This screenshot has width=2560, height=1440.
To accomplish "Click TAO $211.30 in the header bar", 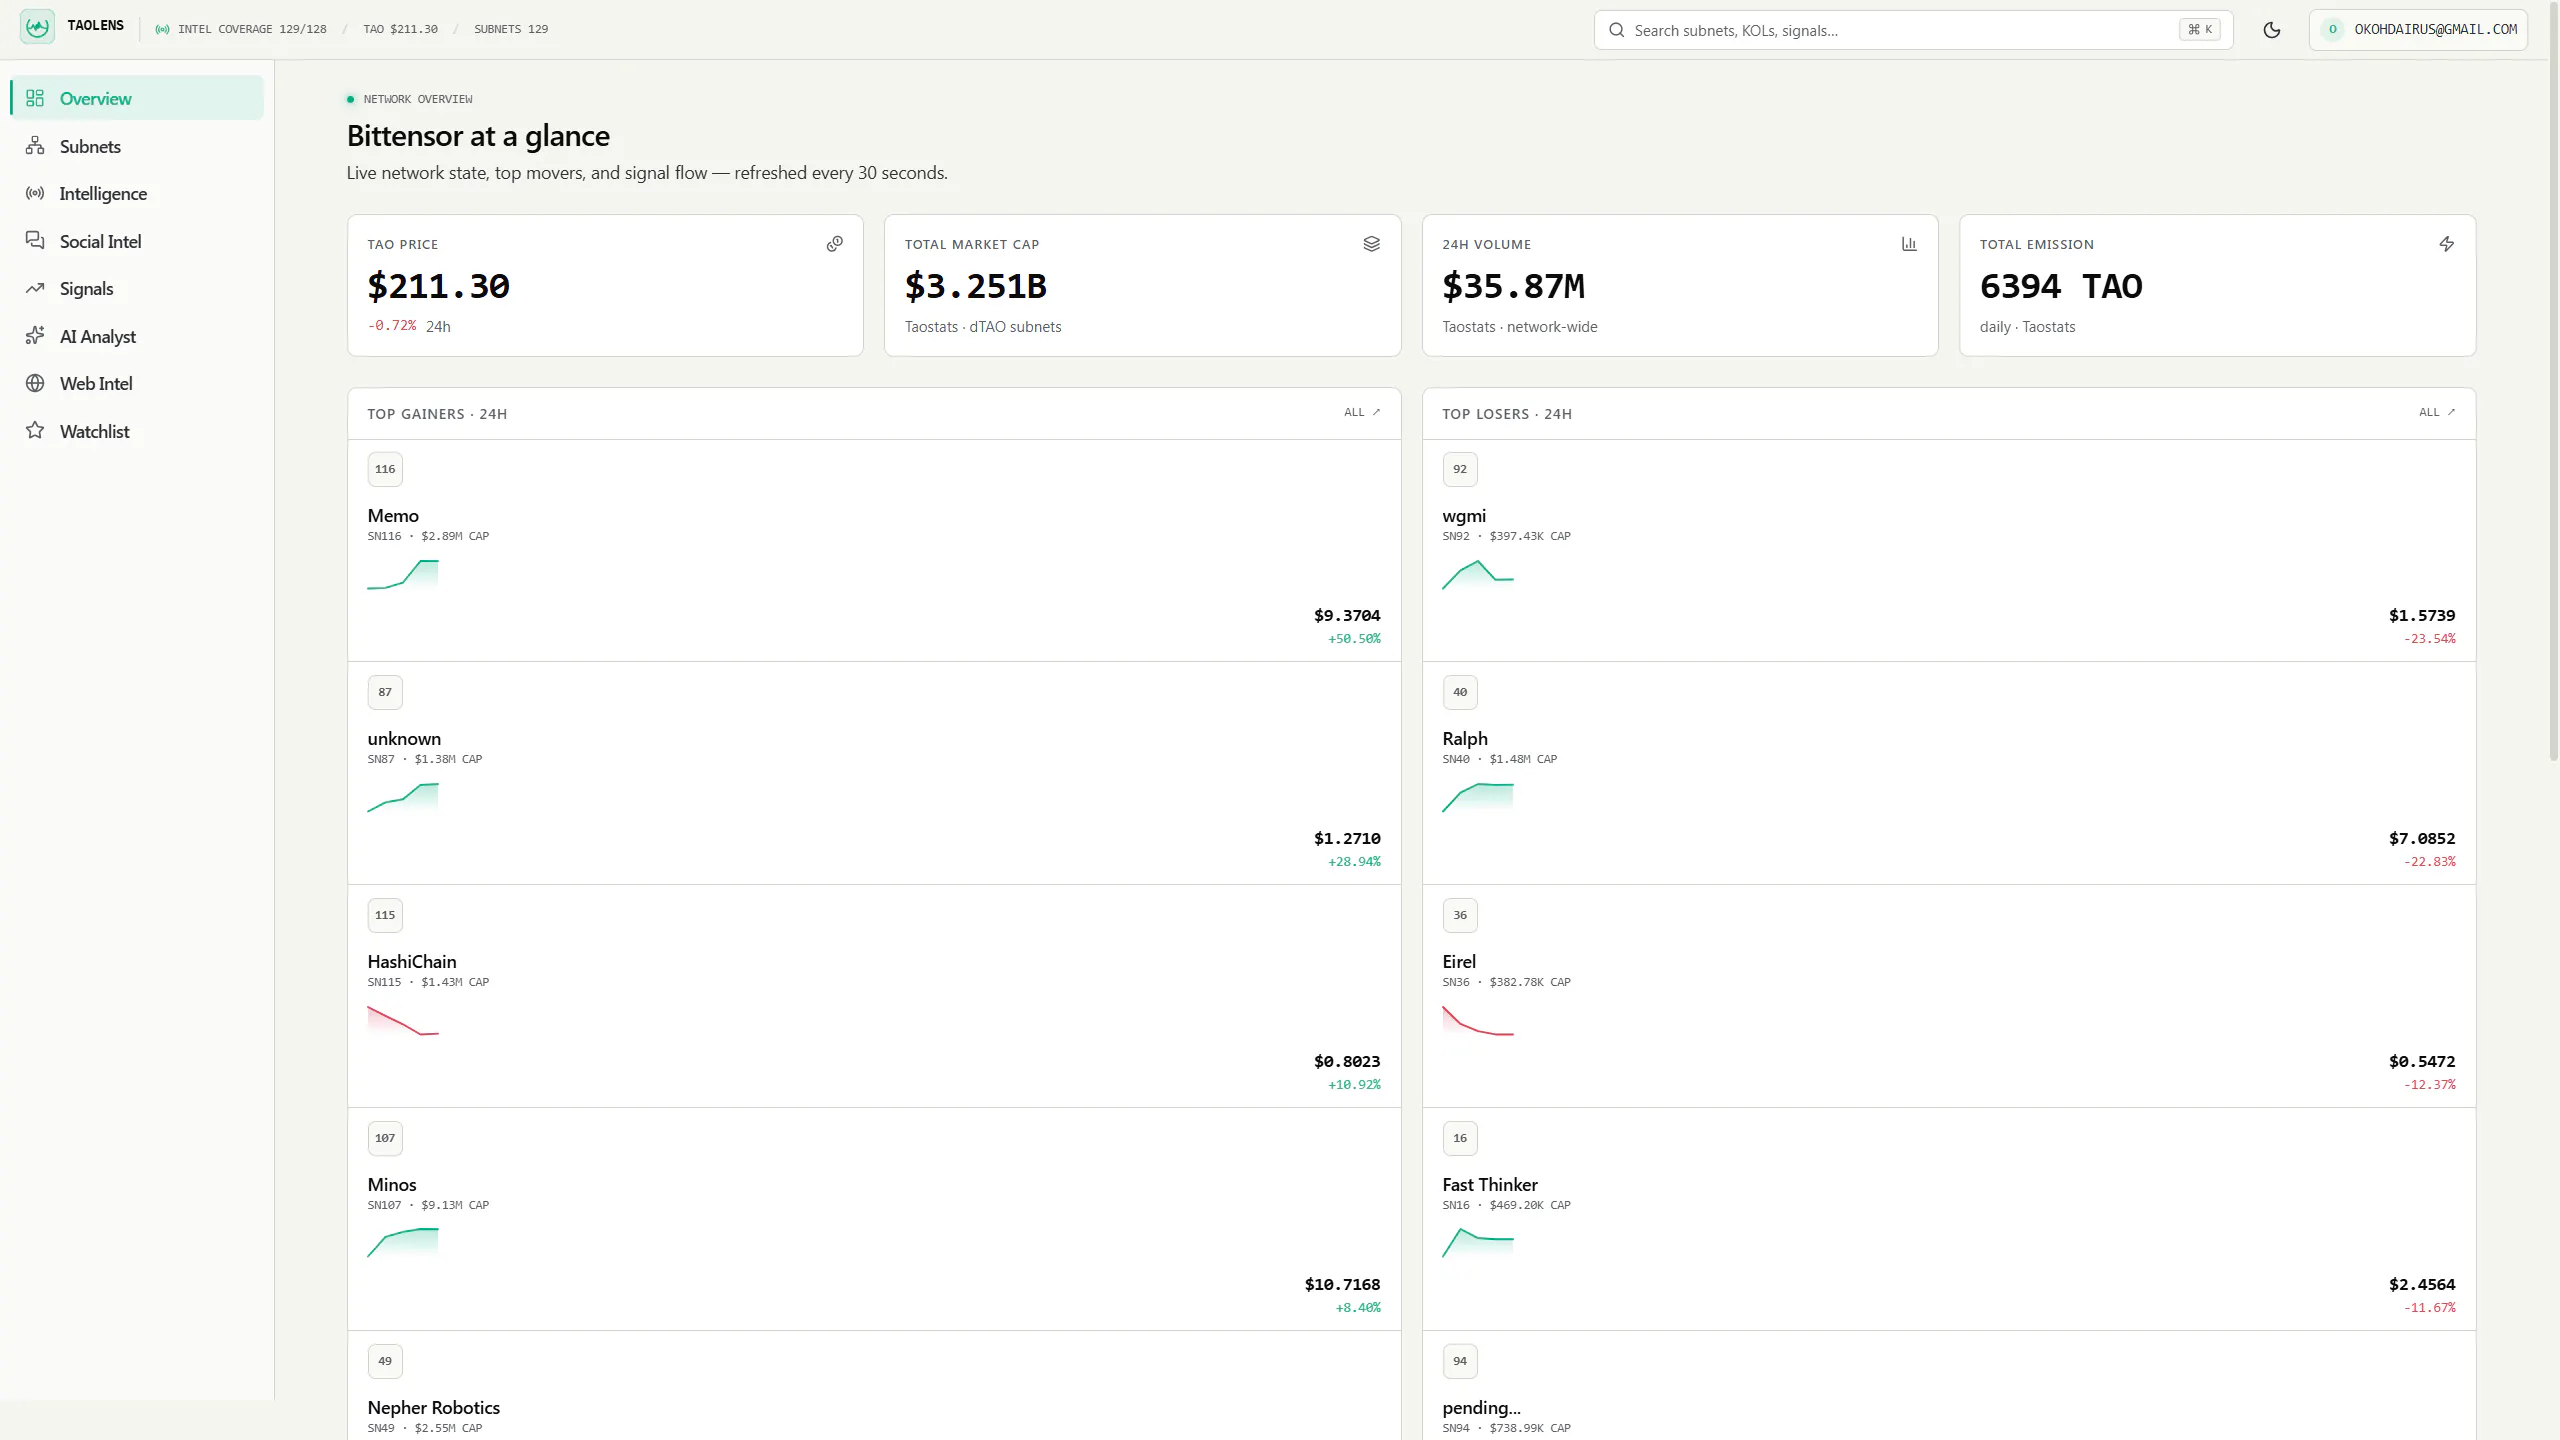I will [400, 29].
